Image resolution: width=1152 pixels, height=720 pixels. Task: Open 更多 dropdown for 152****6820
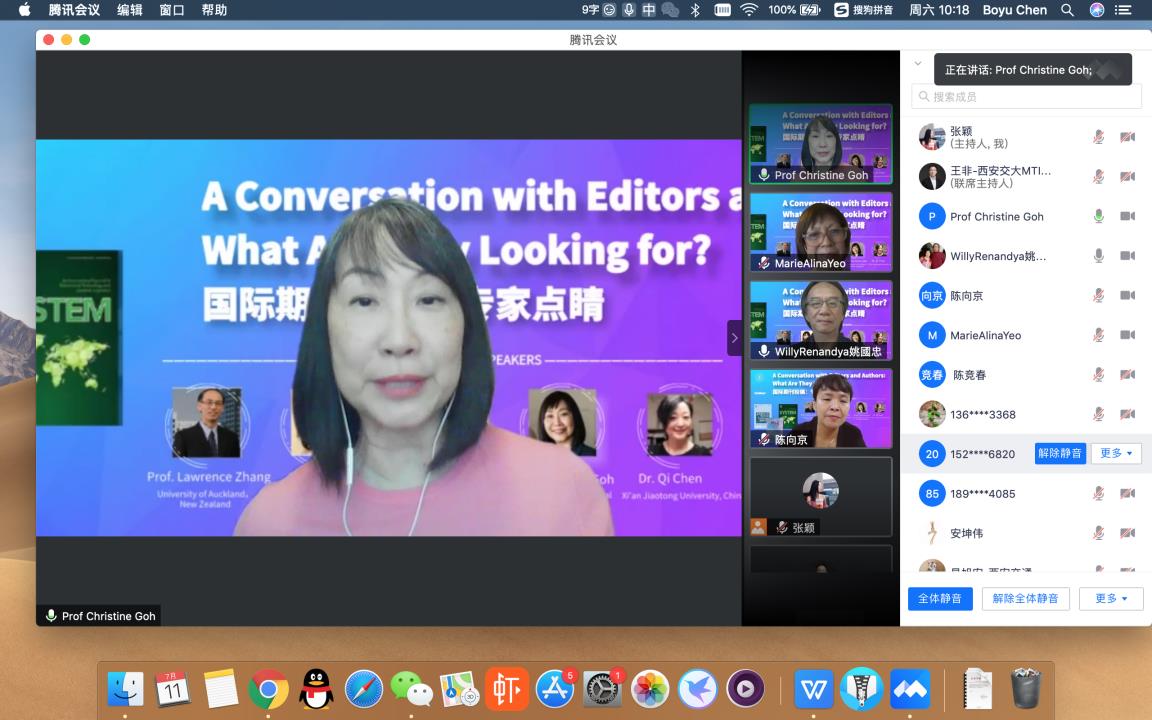1115,454
